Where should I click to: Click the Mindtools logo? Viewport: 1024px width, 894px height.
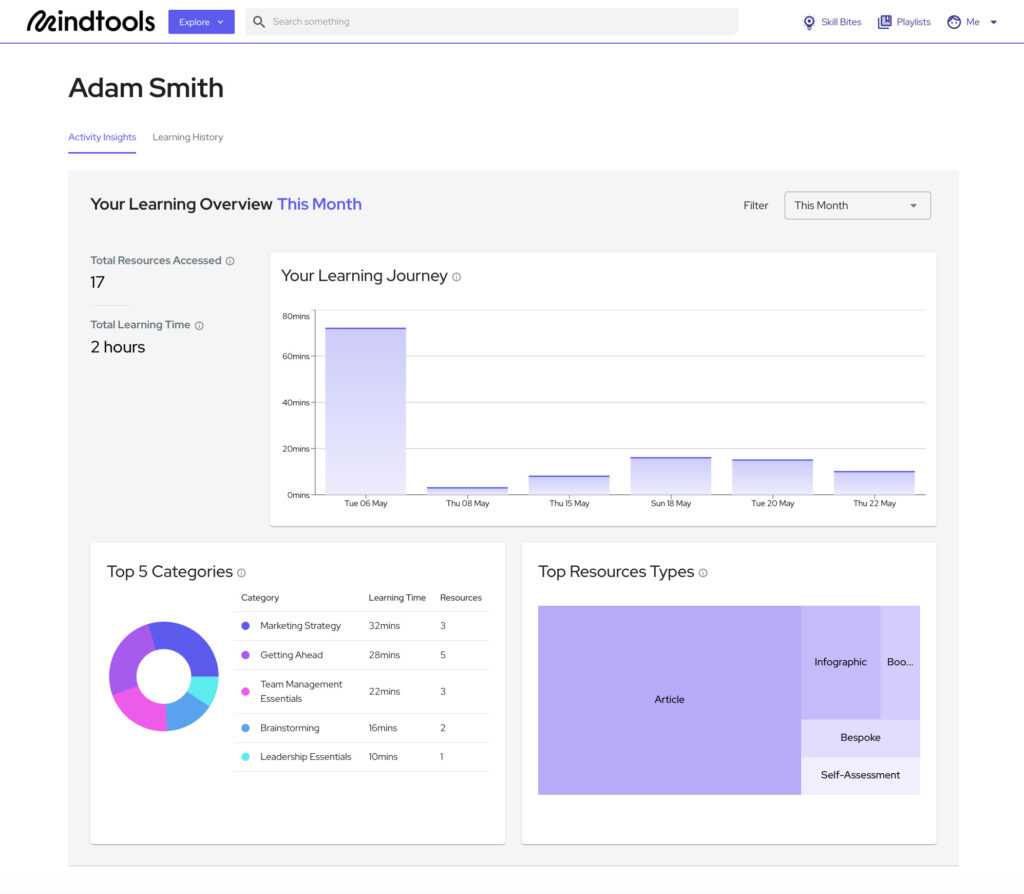point(89,20)
